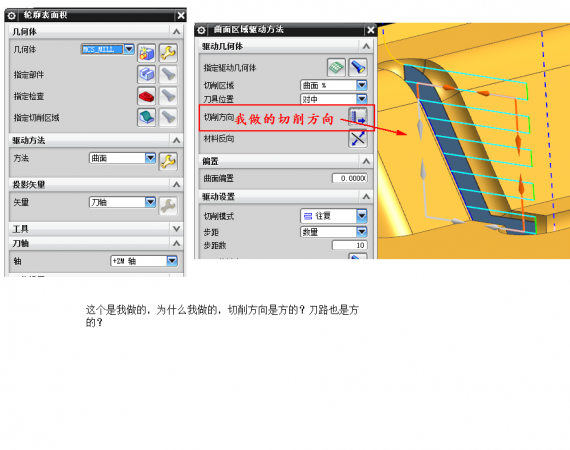Collapse the 投影矢量 (projection vector) section
This screenshot has width=570, height=450.
tap(176, 185)
